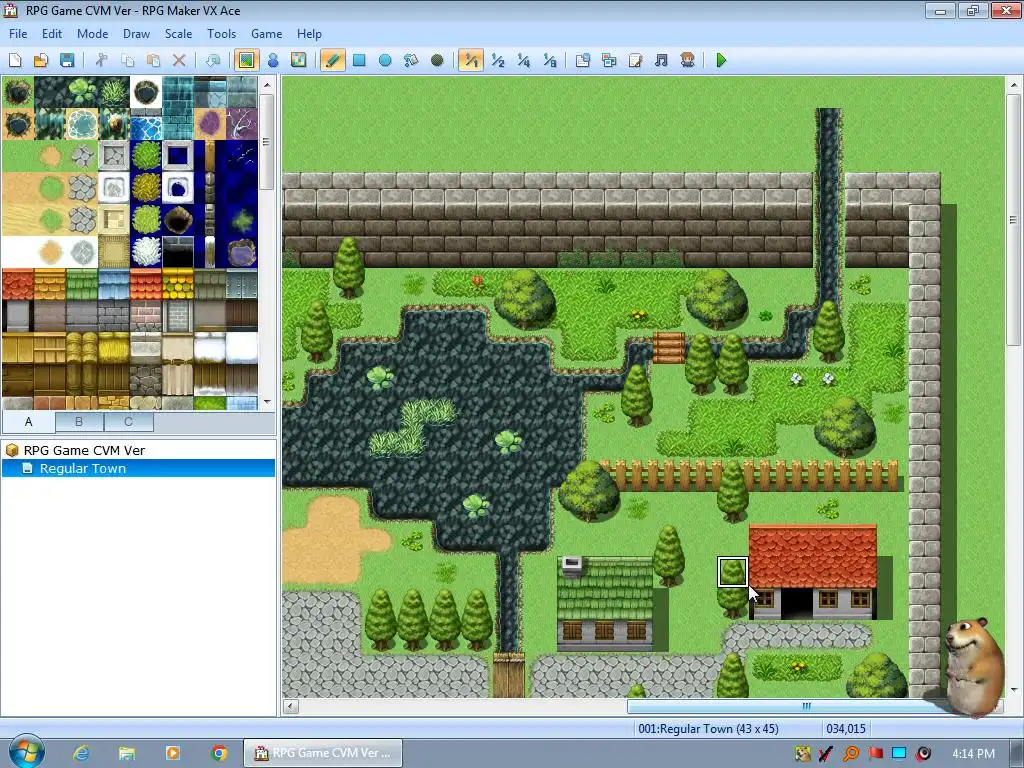Launch Google Chrome from taskbar
This screenshot has height=768, width=1024.
tap(219, 753)
